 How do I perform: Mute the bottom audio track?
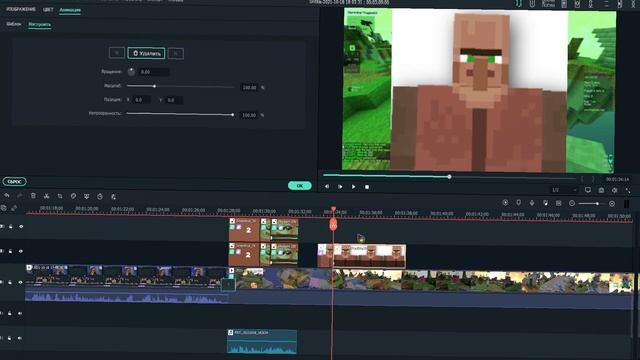click(20, 338)
